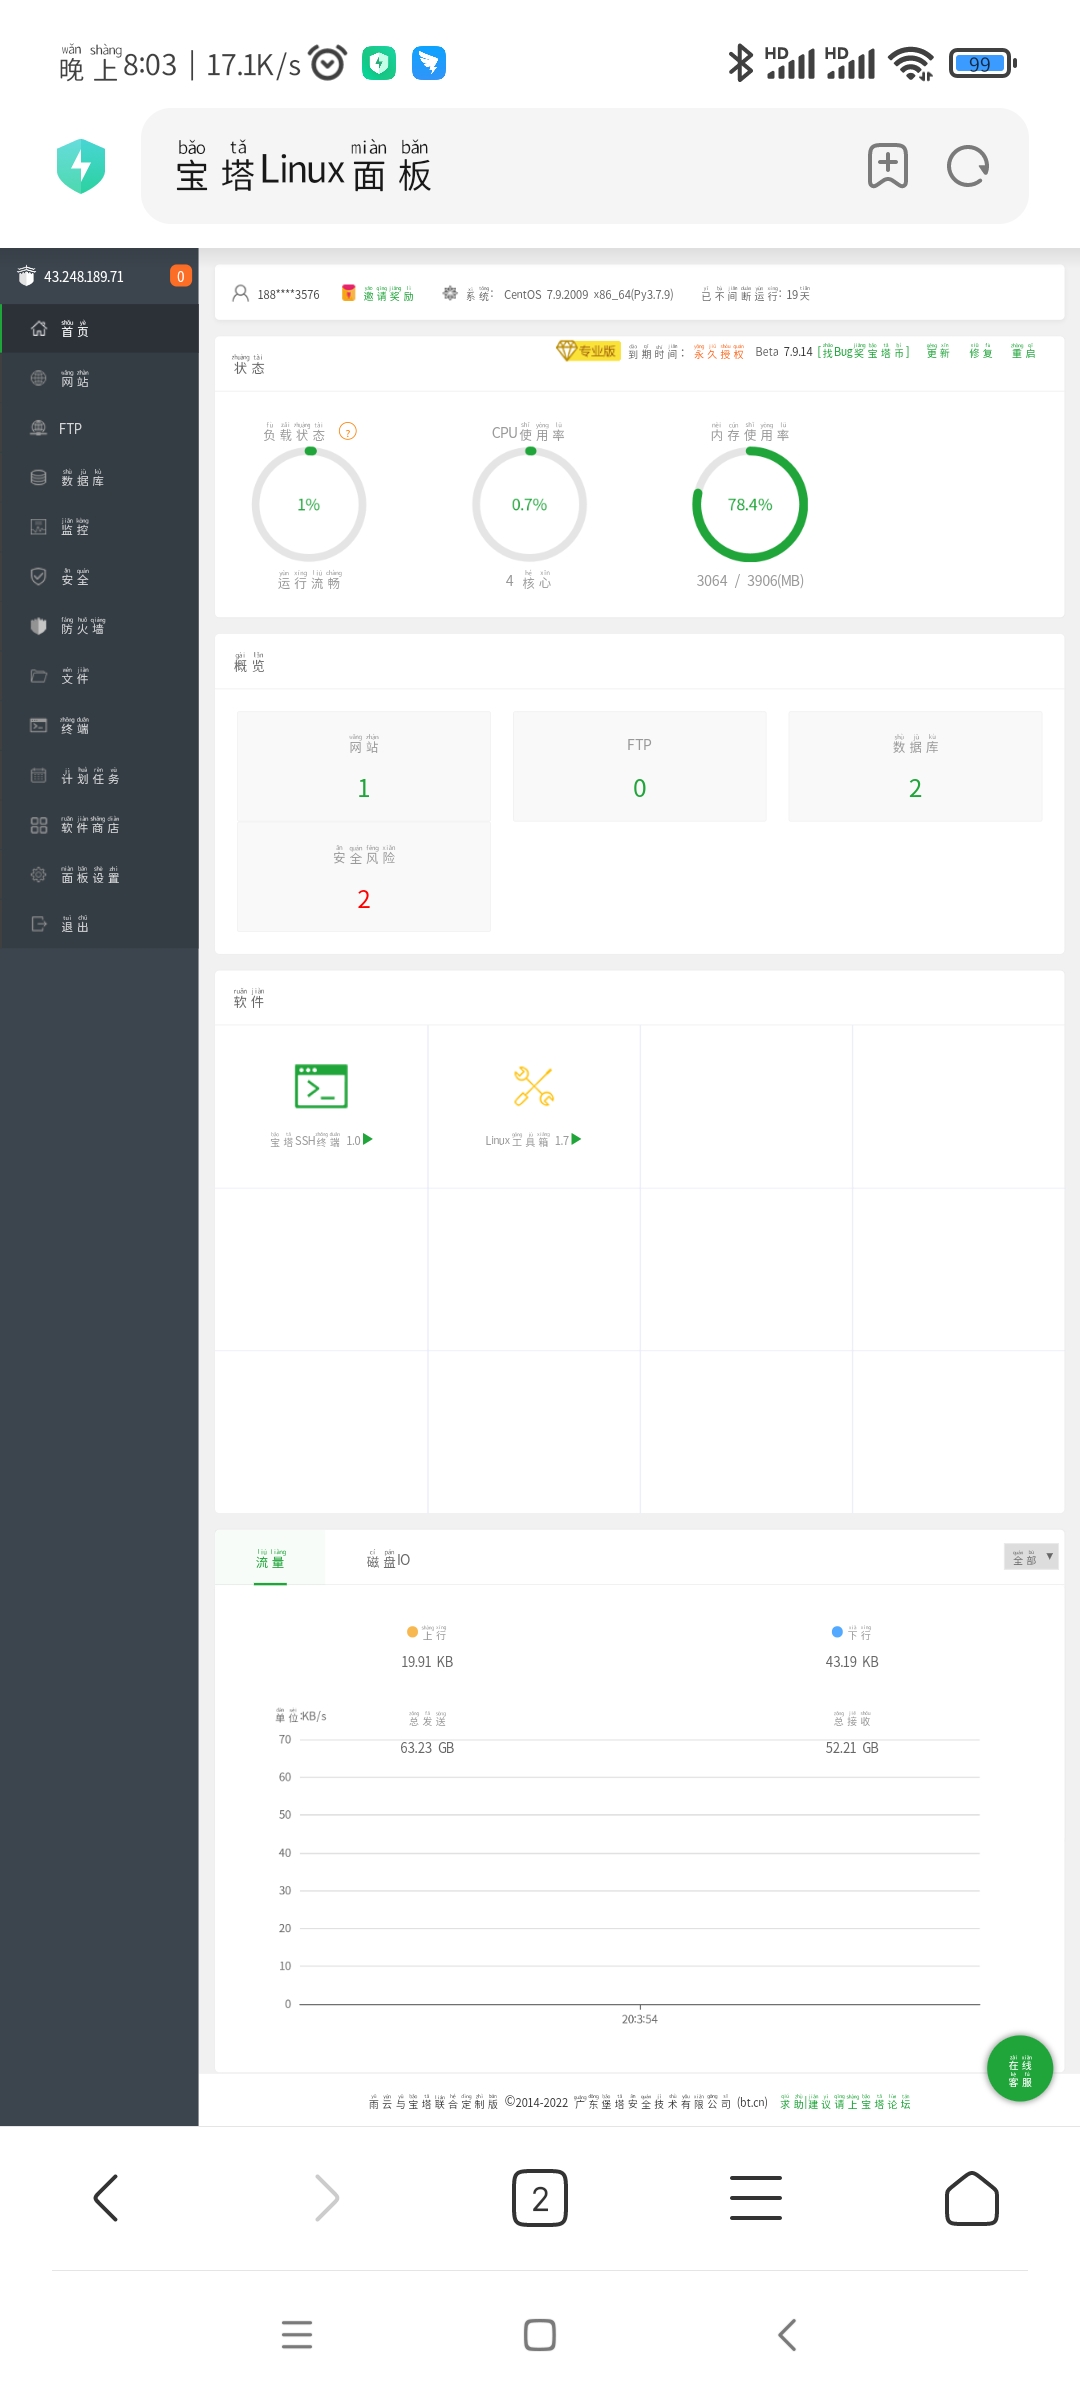This screenshot has height=2400, width=1080.
Task: Click the 在线客服 online support button
Action: (1020, 2068)
